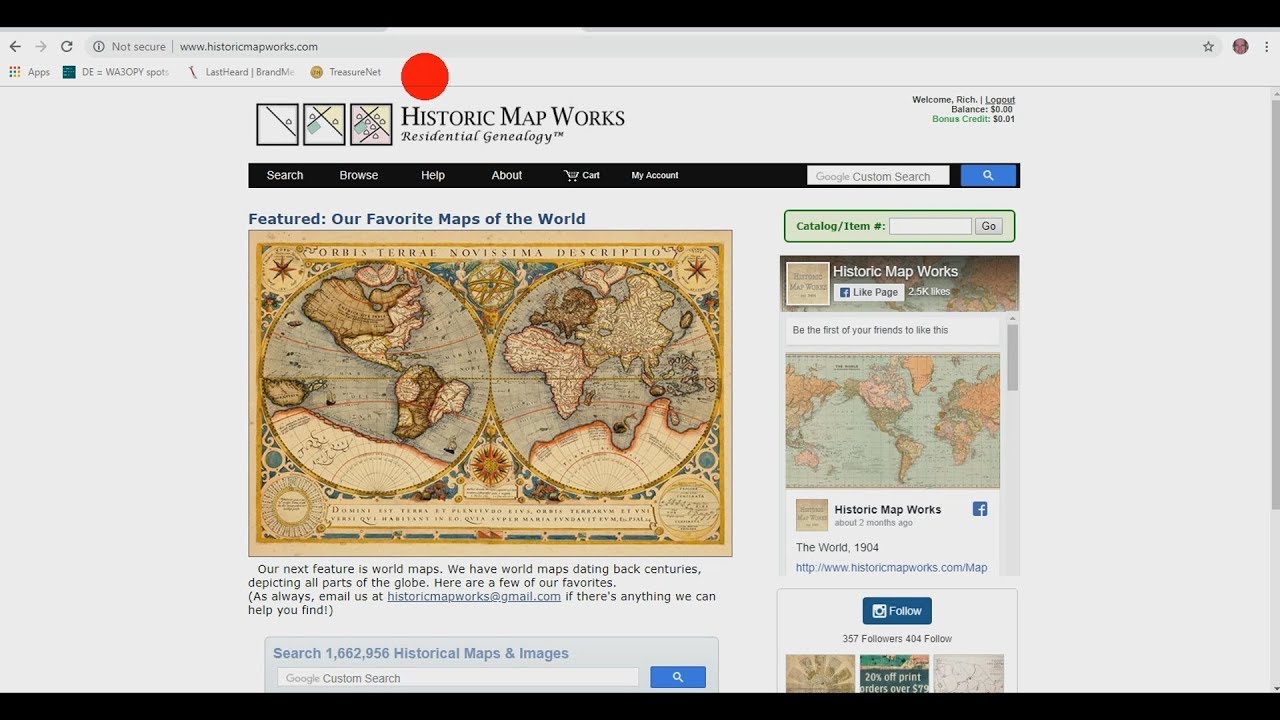Click the Facebook Like Page button

[869, 292]
